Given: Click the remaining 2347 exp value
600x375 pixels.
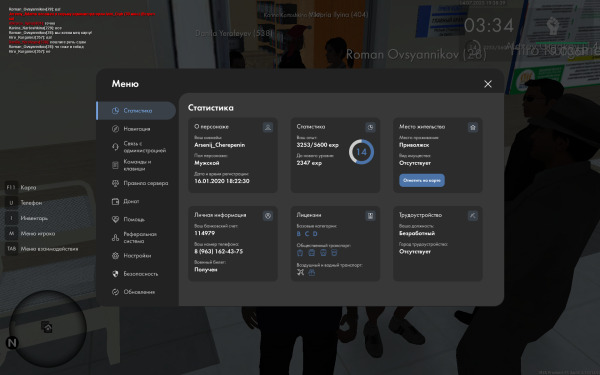Looking at the screenshot, I should click(309, 163).
